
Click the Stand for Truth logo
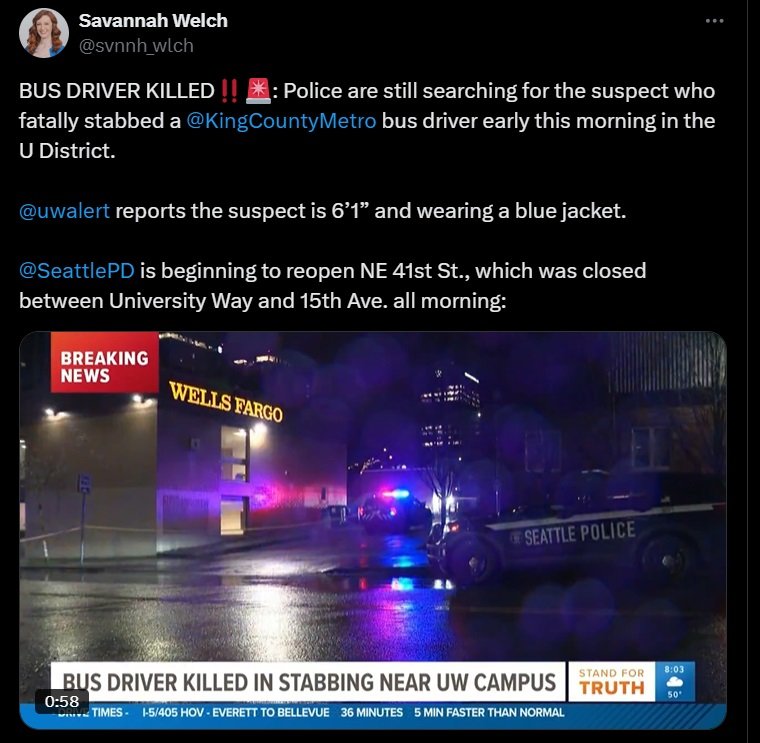[x=612, y=681]
